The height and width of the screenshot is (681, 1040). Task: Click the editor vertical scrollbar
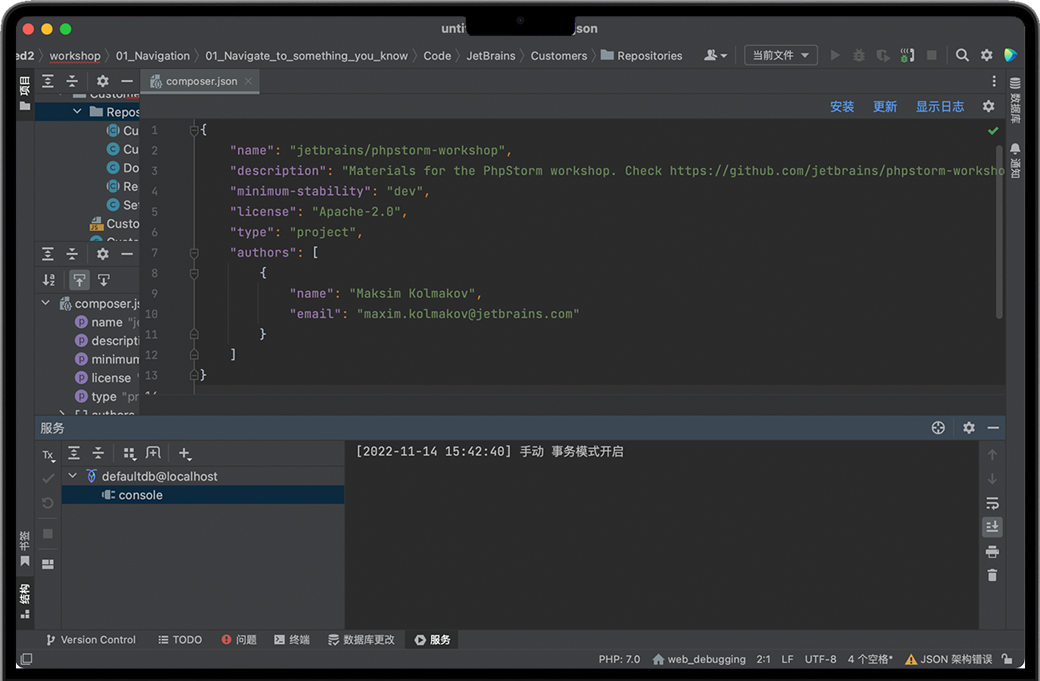click(x=1000, y=230)
